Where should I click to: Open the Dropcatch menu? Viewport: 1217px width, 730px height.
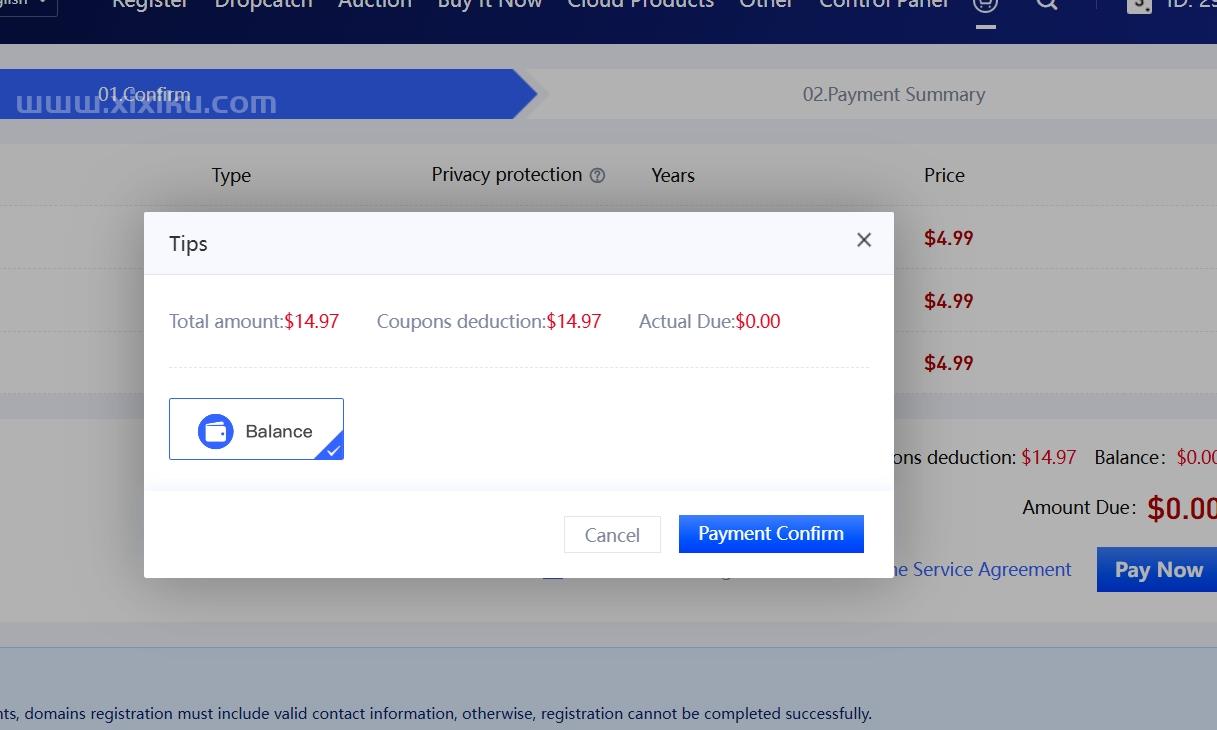pos(263,4)
